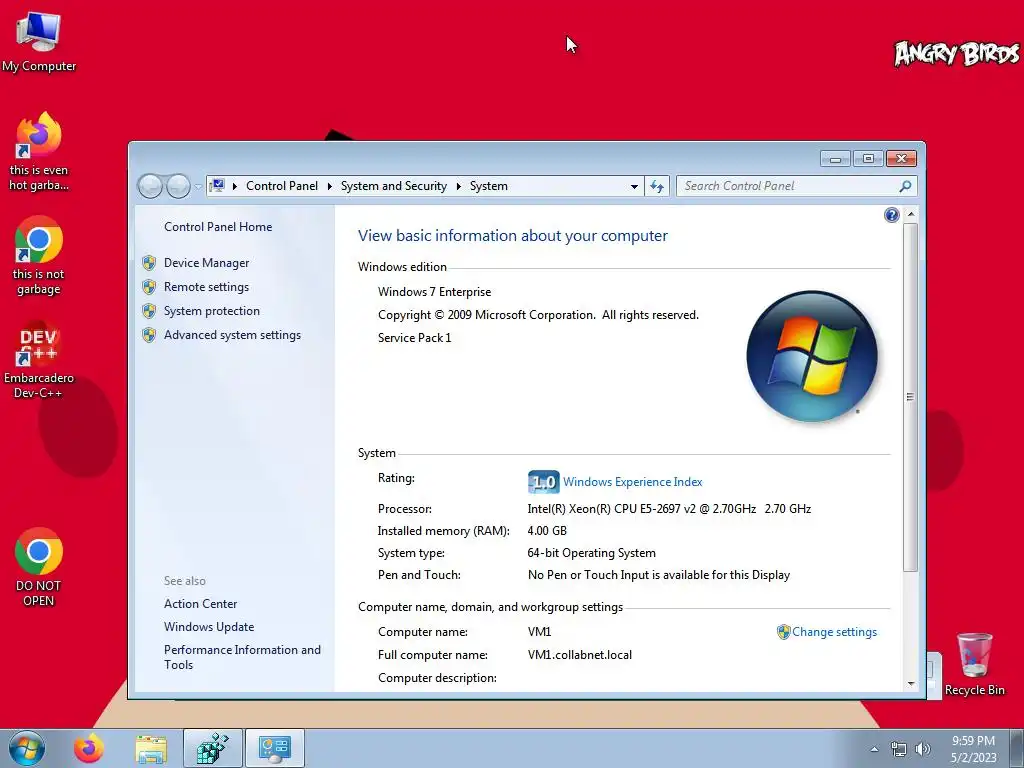Click the '4.00 GB' installed memory value
This screenshot has width=1024, height=768.
(x=547, y=531)
